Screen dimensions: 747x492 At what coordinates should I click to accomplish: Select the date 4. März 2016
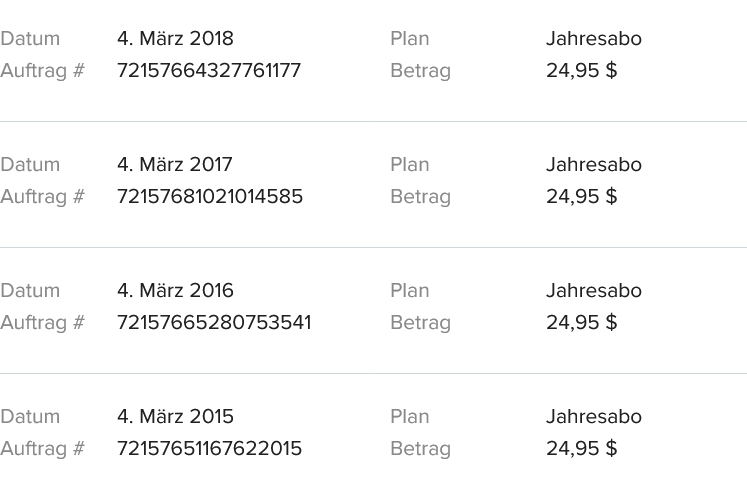175,291
